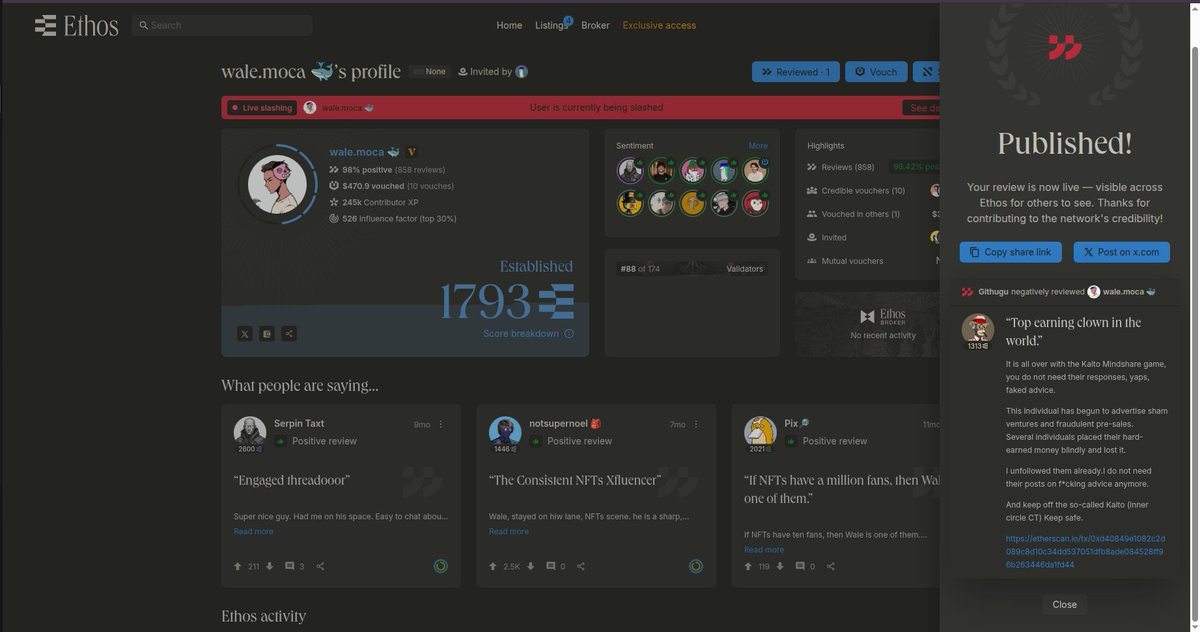Click Read more on notsupernoel review
Image resolution: width=1200 pixels, height=632 pixels.
508,531
